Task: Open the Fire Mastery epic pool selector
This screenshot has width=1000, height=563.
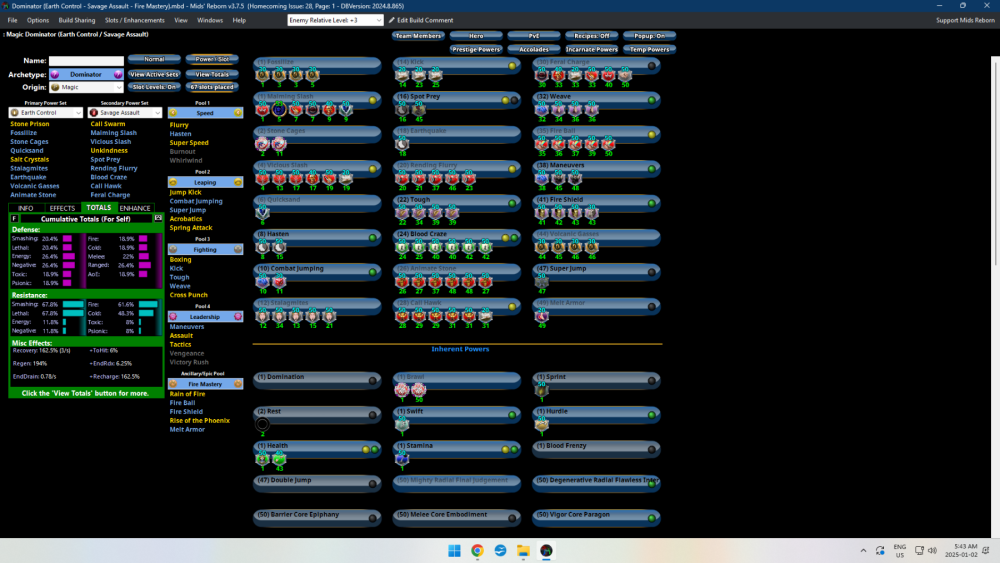Action: [205, 384]
